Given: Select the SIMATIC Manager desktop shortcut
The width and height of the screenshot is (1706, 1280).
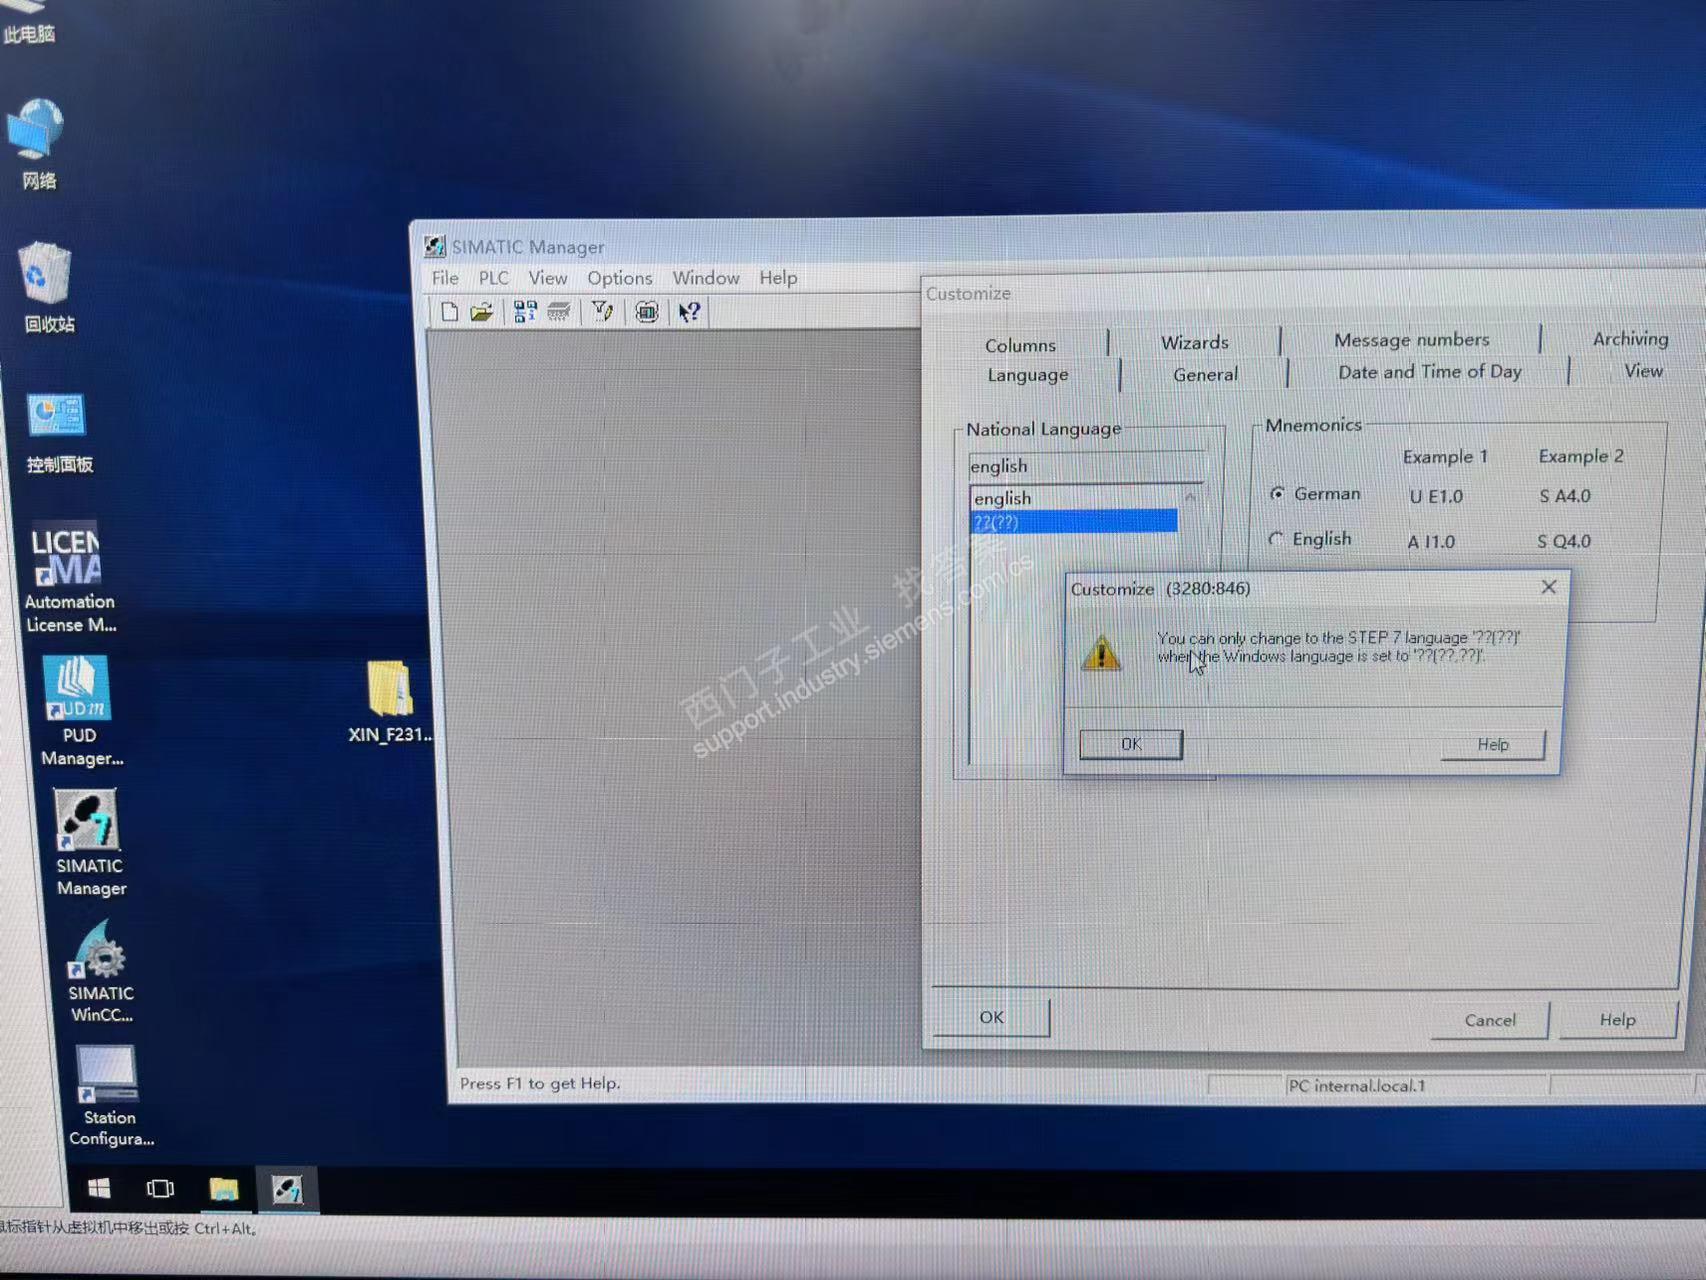Looking at the screenshot, I should (90, 843).
